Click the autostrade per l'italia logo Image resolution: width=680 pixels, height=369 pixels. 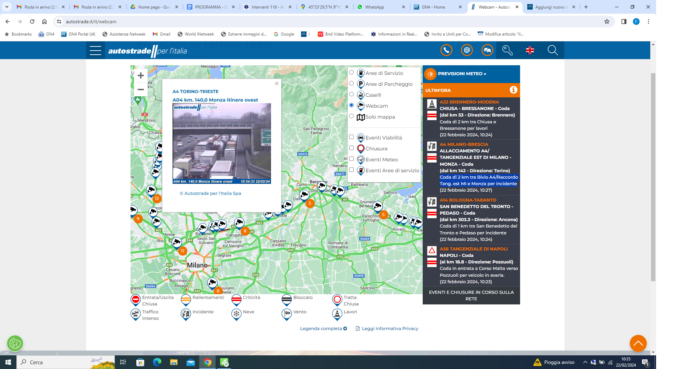click(x=147, y=51)
